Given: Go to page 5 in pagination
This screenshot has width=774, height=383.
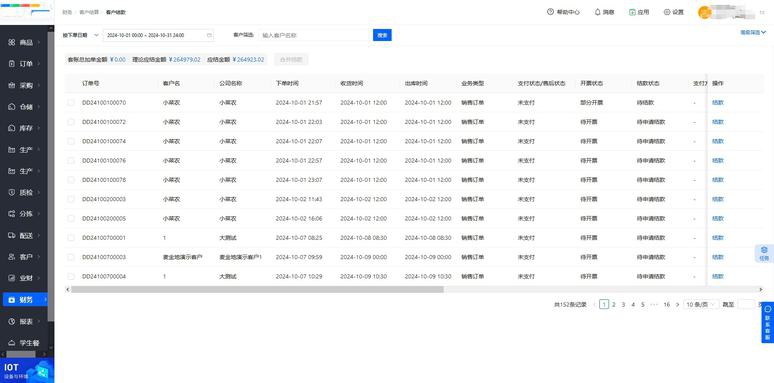Looking at the screenshot, I should click(x=643, y=305).
